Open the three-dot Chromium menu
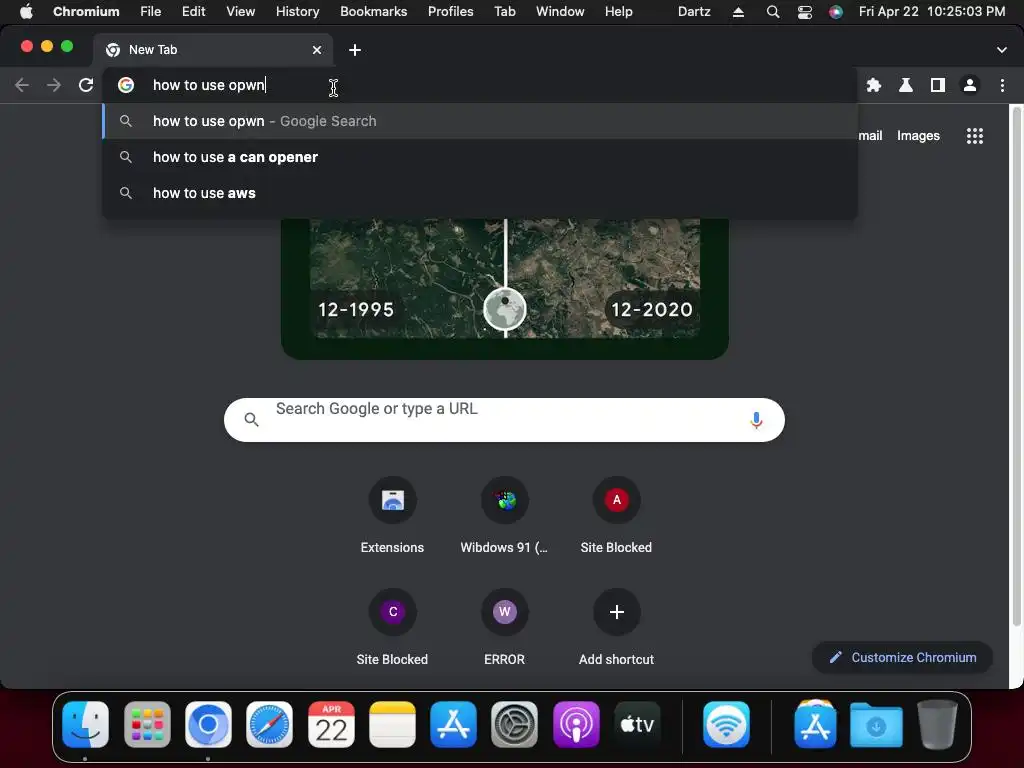The width and height of the screenshot is (1024, 768). pos(1002,85)
